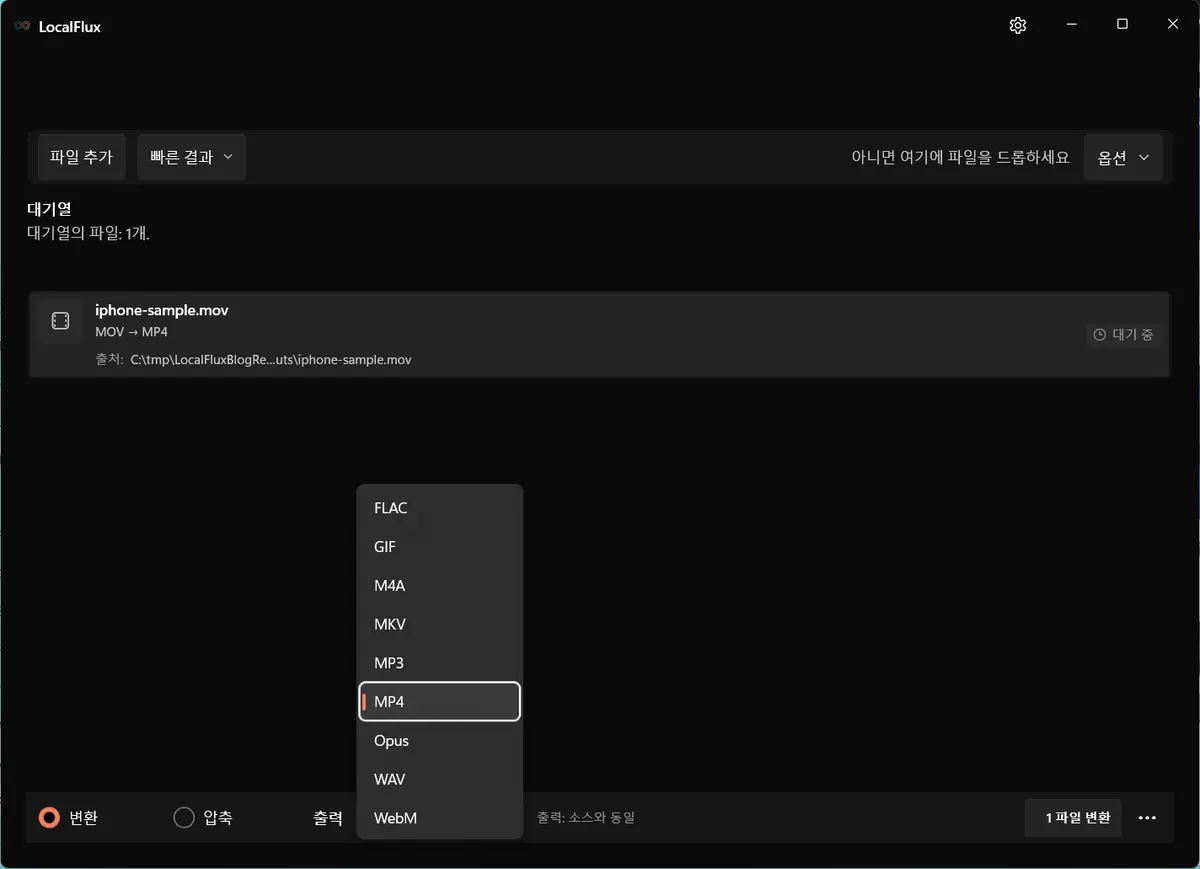Choose M4A from the format list
Screen dimensions: 1200x869
pos(440,586)
